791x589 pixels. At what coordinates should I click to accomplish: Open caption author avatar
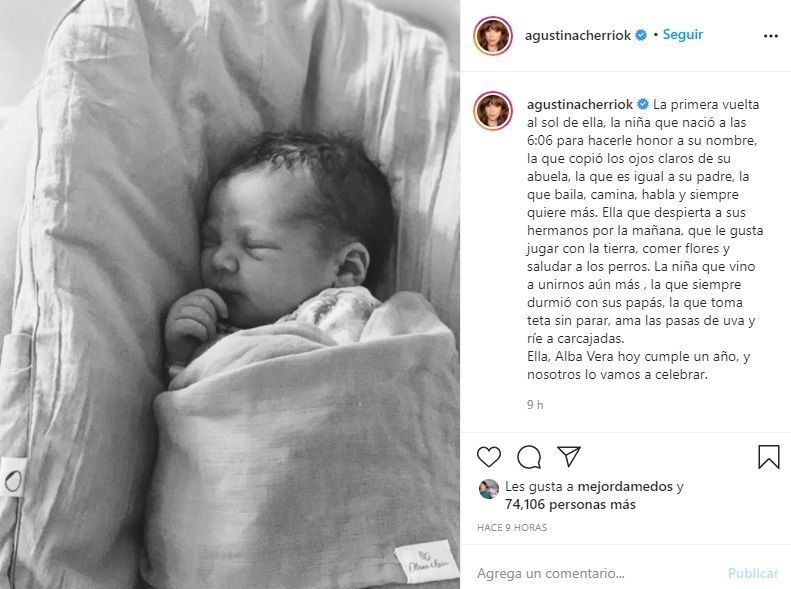[x=493, y=111]
